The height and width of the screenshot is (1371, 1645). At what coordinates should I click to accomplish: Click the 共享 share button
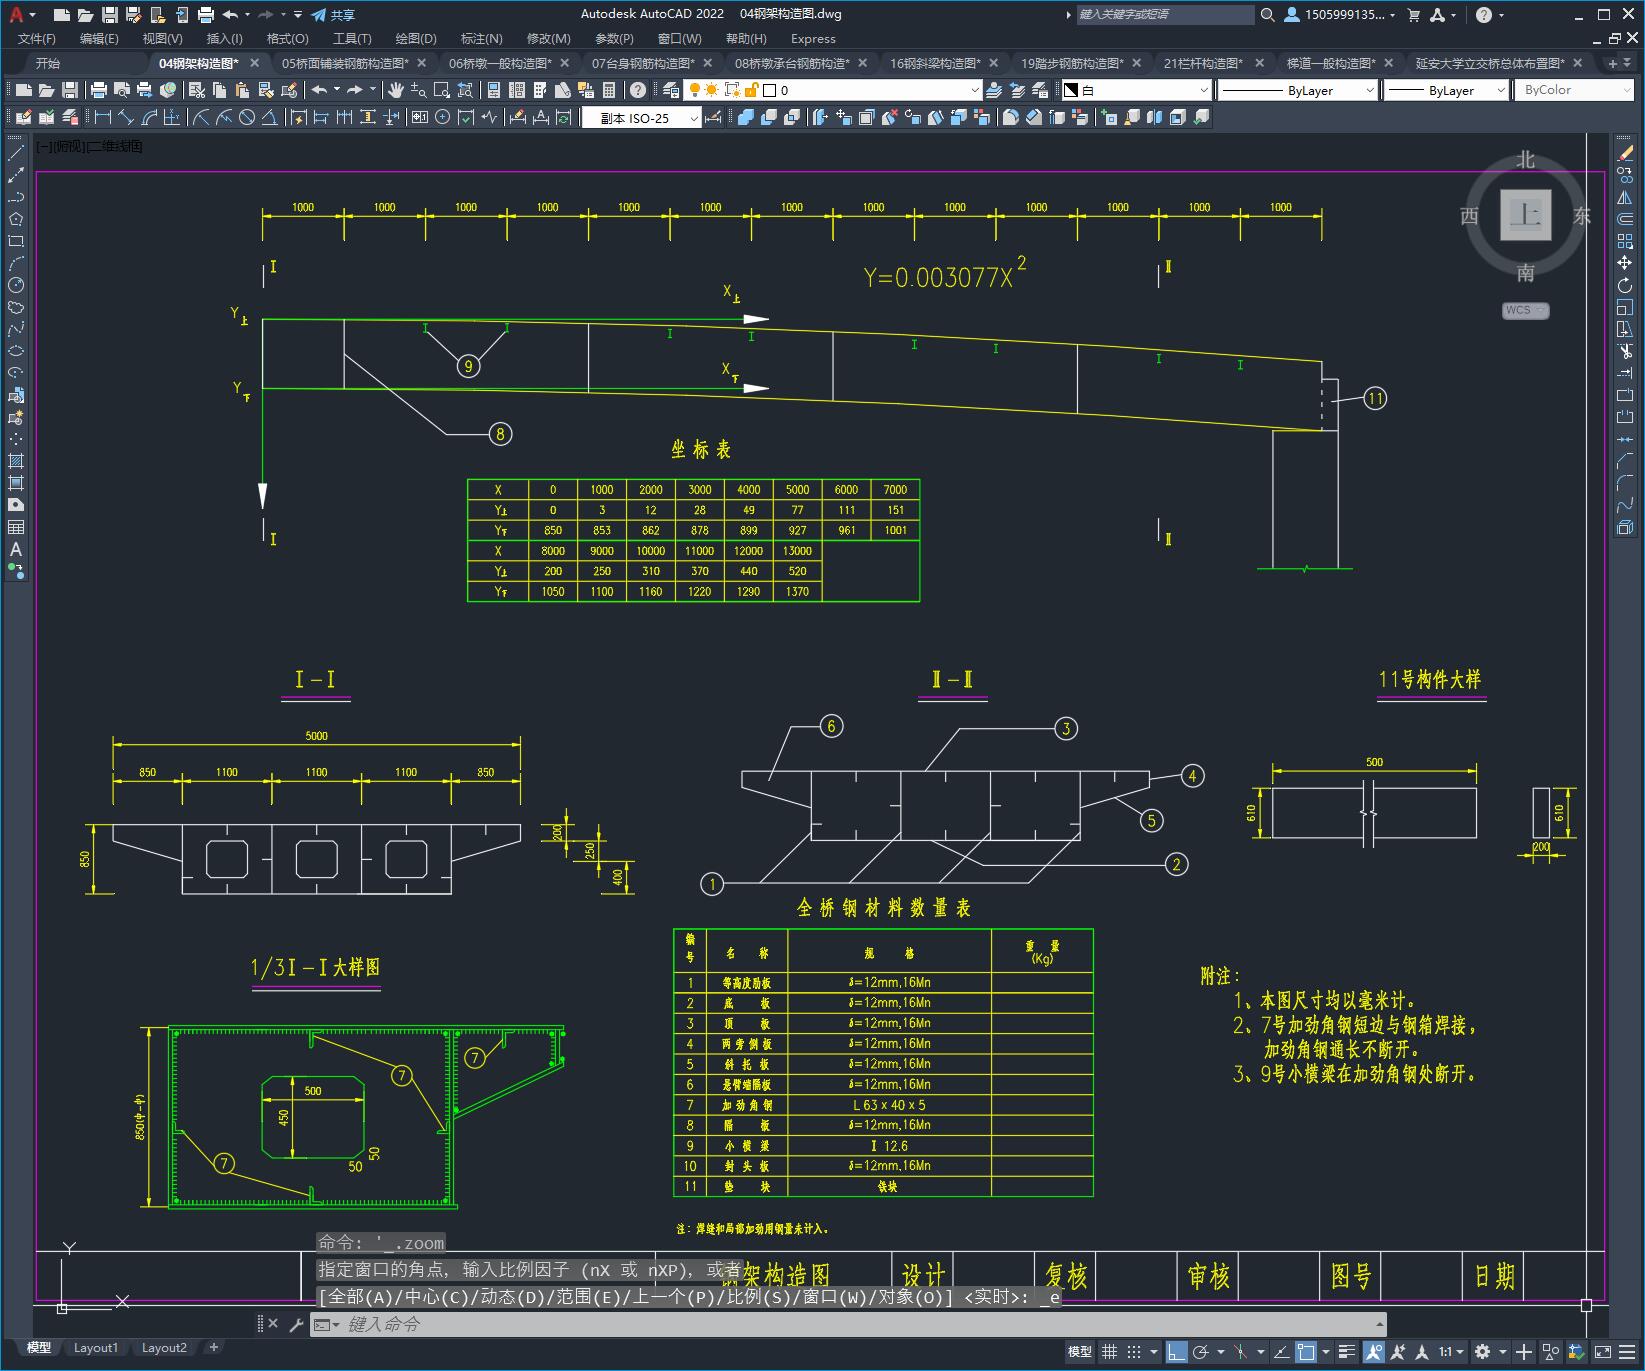[x=333, y=15]
